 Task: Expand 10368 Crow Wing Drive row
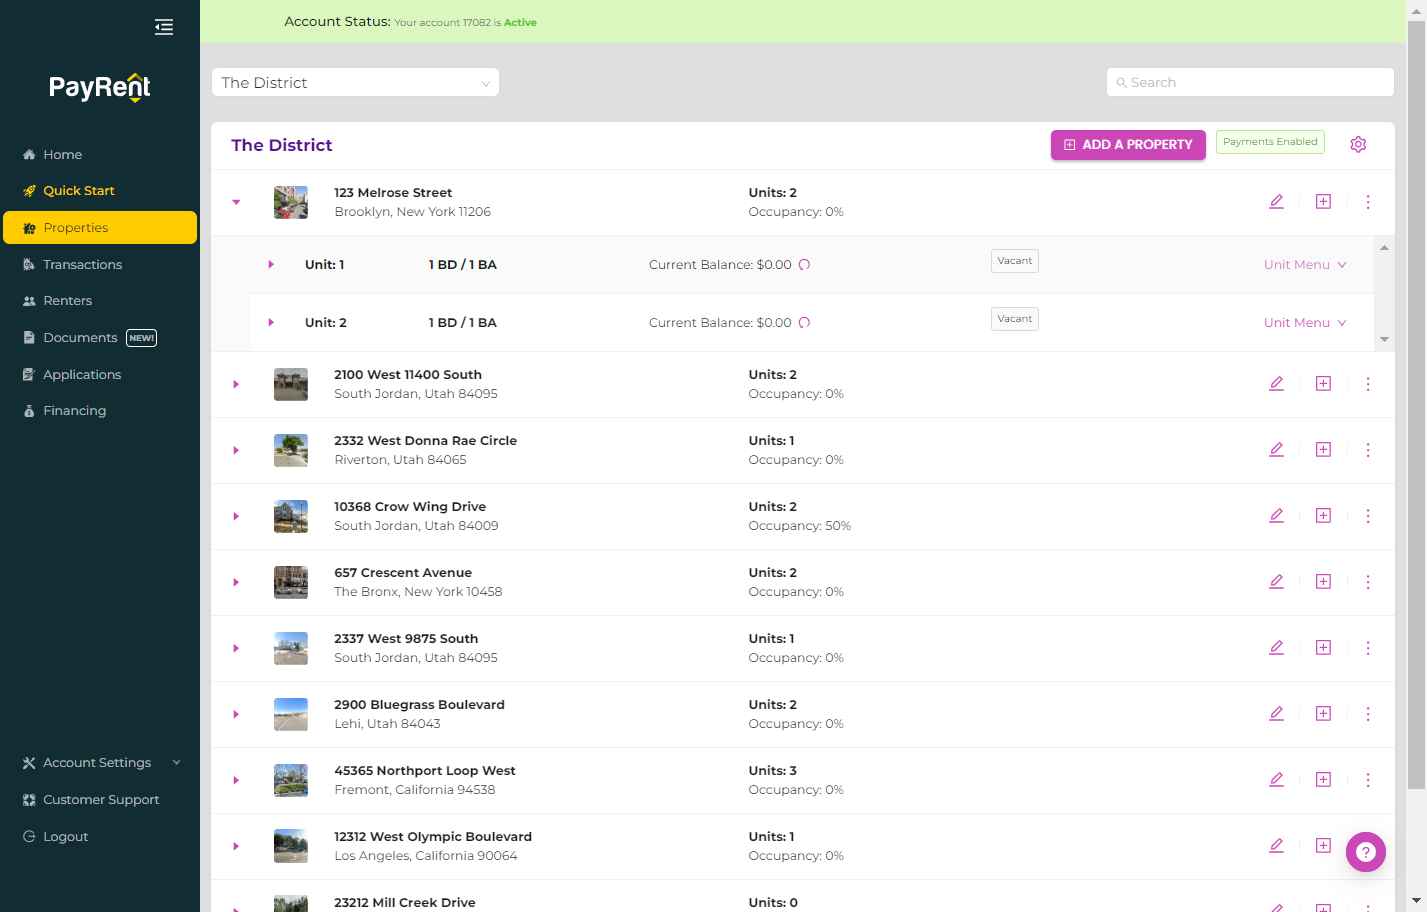236,516
